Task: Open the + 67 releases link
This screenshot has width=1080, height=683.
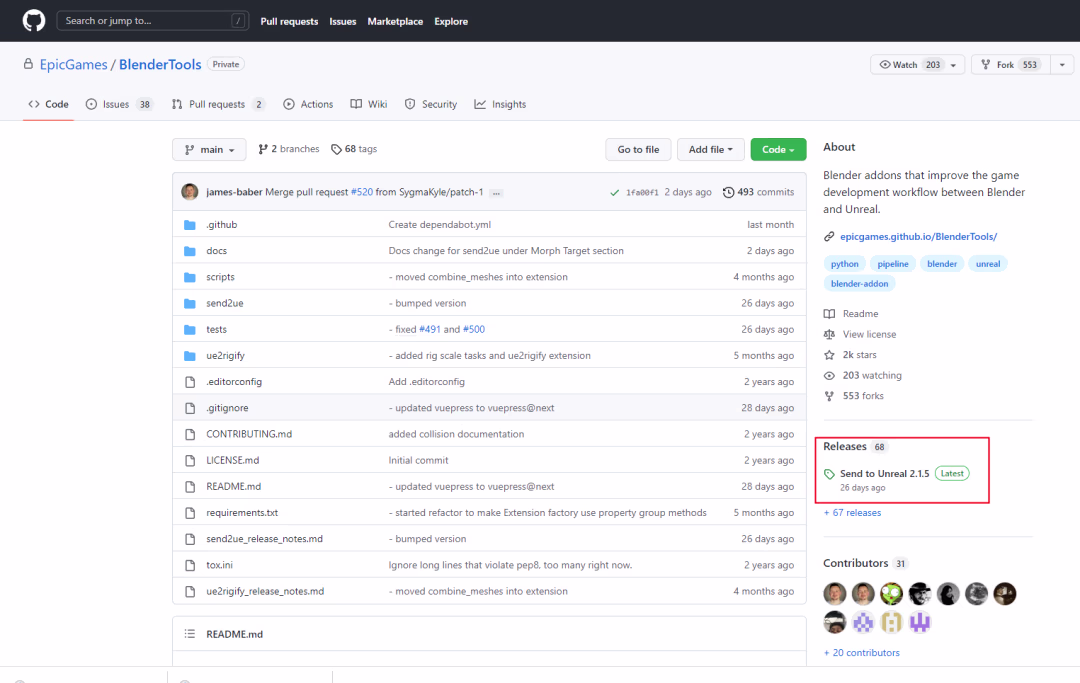Action: point(853,513)
